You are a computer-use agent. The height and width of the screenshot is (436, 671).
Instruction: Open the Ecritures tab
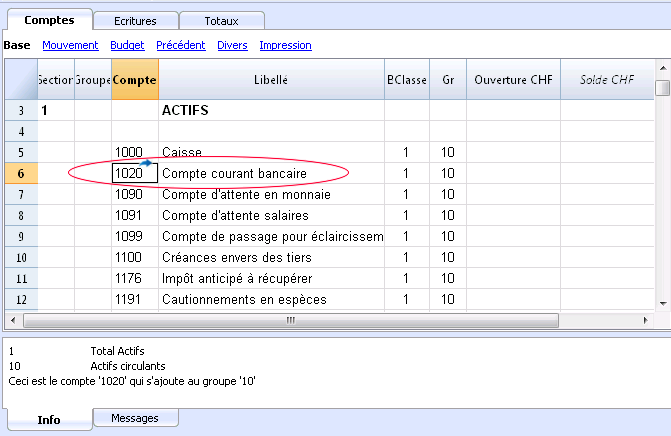[x=135, y=21]
